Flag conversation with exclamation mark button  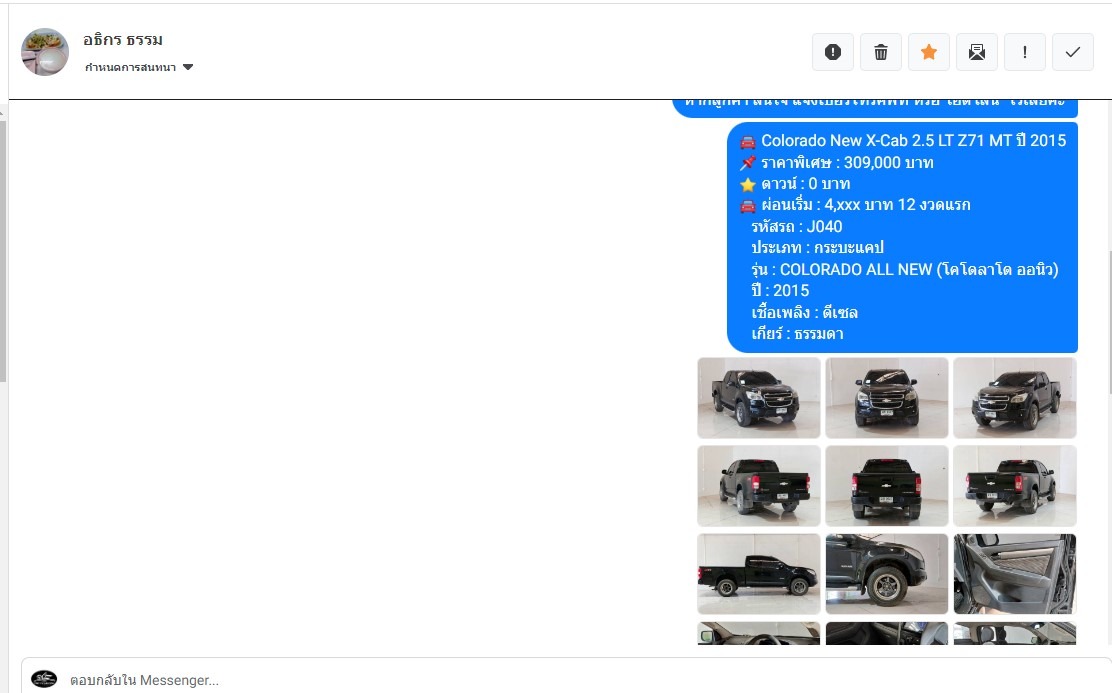tap(1025, 52)
